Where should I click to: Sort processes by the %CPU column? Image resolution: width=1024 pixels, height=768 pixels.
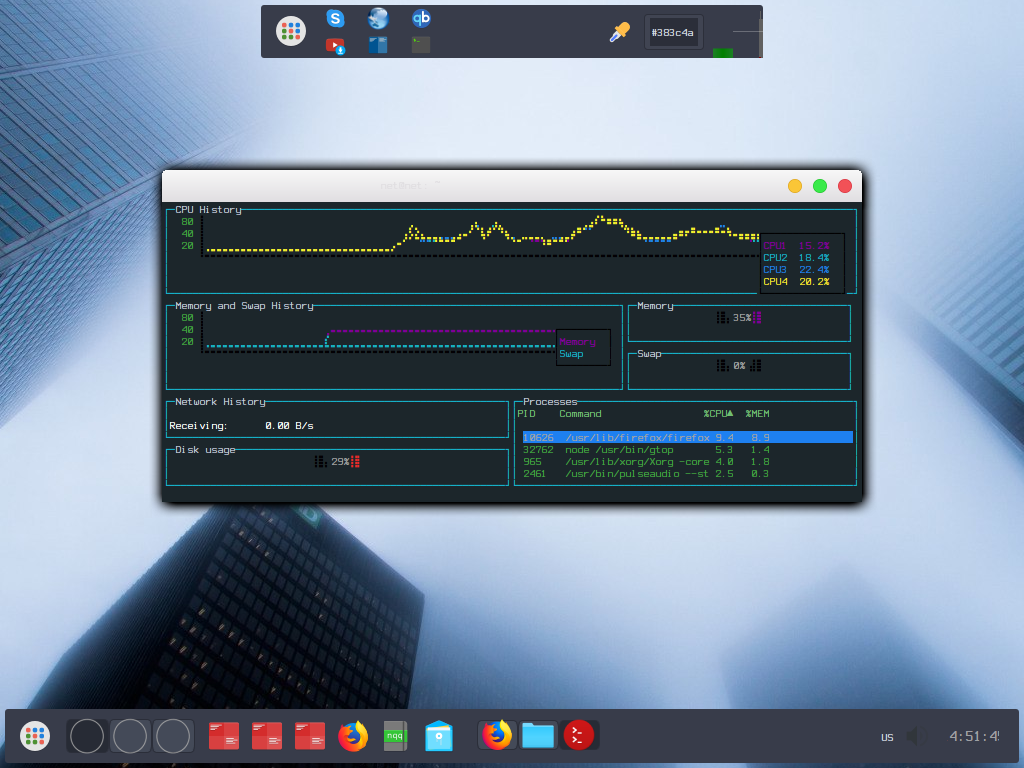(x=718, y=413)
